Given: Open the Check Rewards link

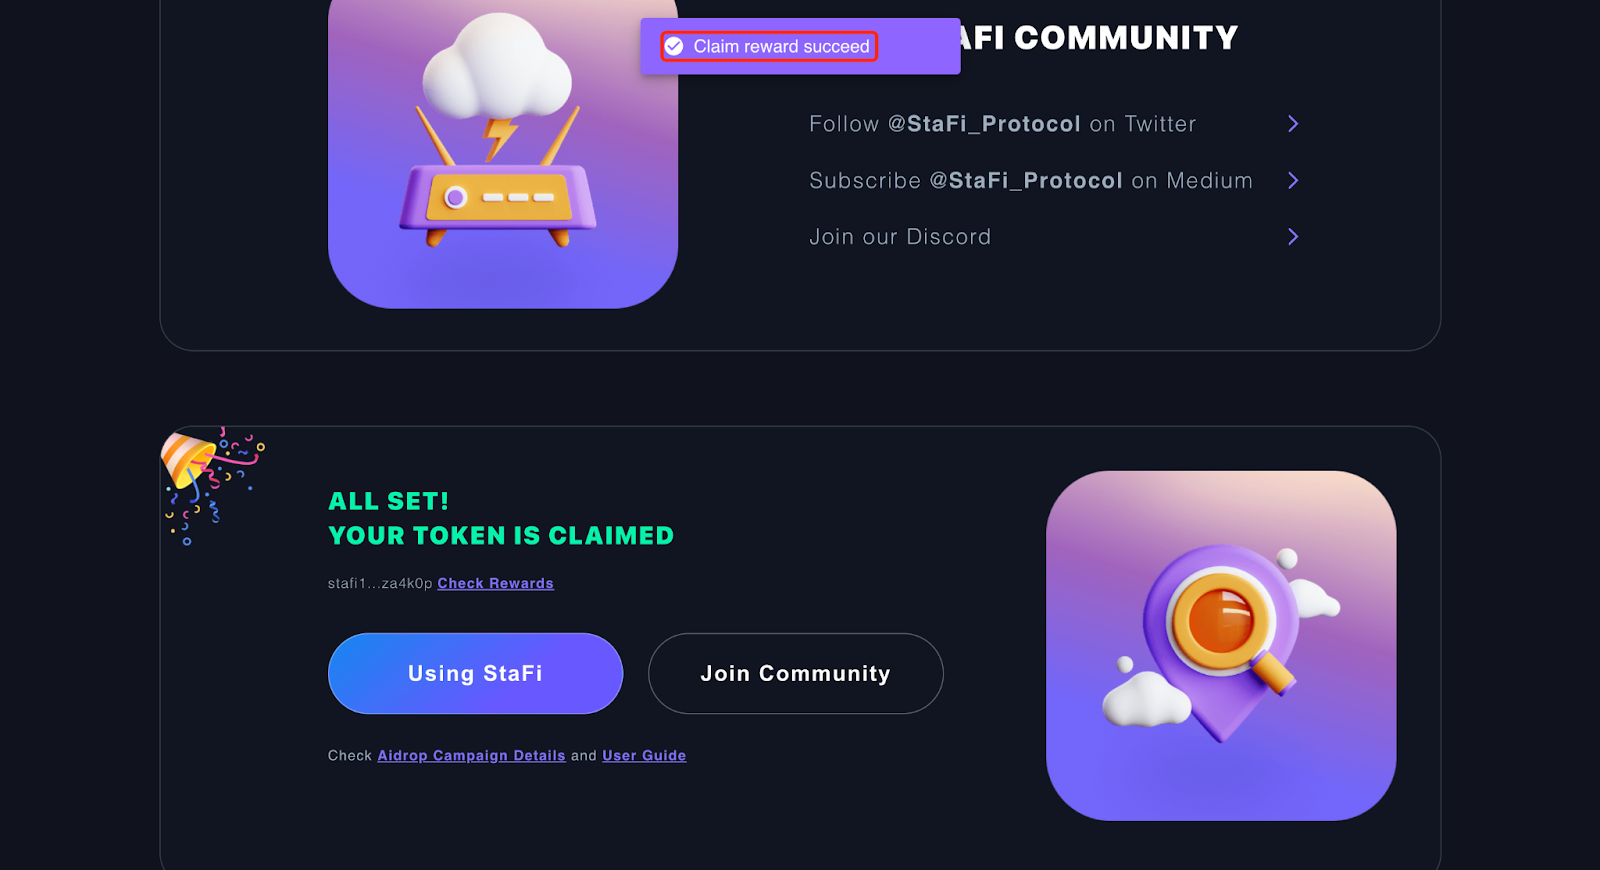Looking at the screenshot, I should [495, 583].
